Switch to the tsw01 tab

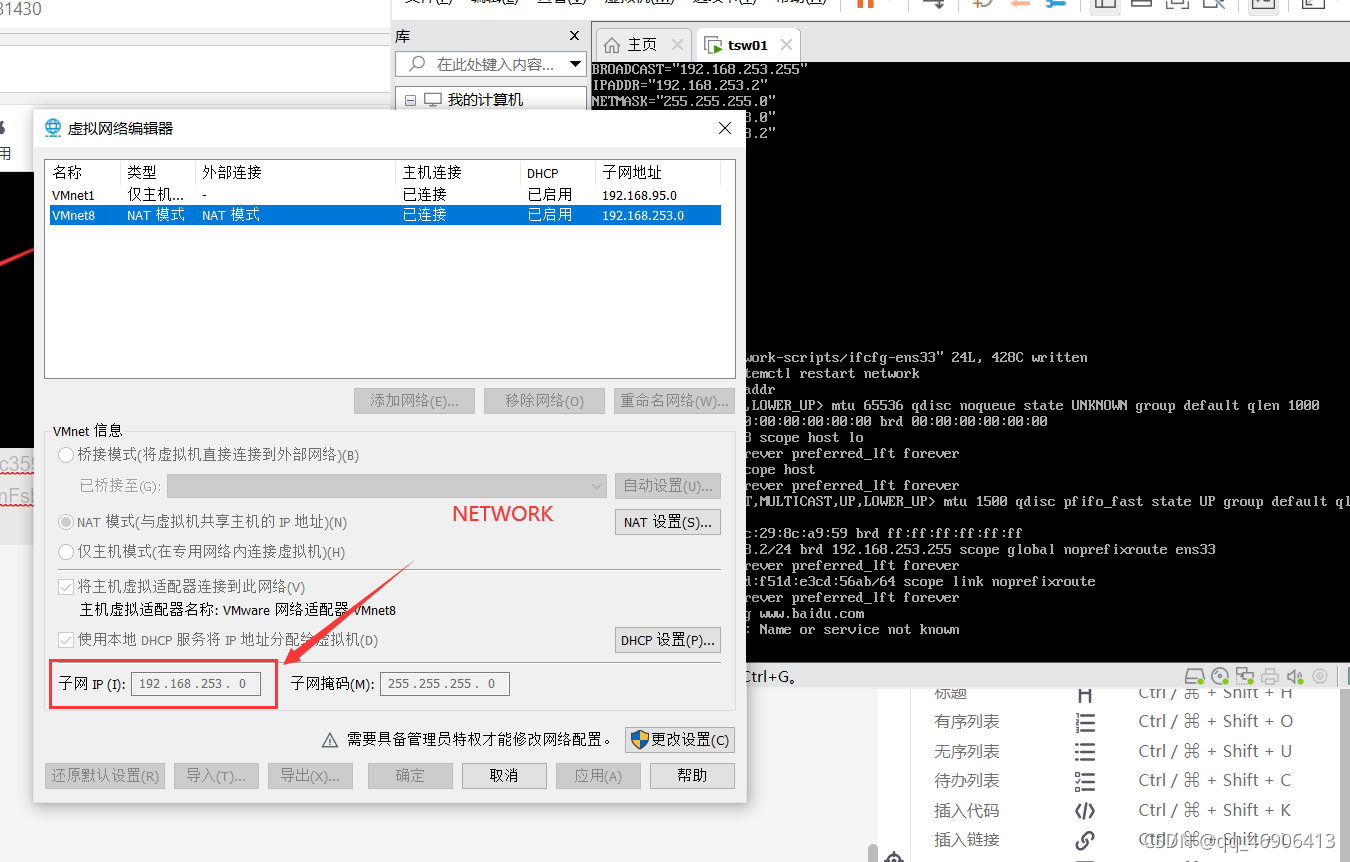[x=747, y=45]
